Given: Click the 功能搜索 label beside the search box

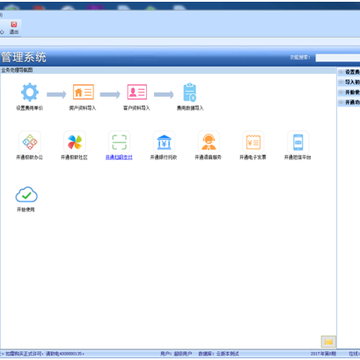Looking at the screenshot, I should point(300,58).
